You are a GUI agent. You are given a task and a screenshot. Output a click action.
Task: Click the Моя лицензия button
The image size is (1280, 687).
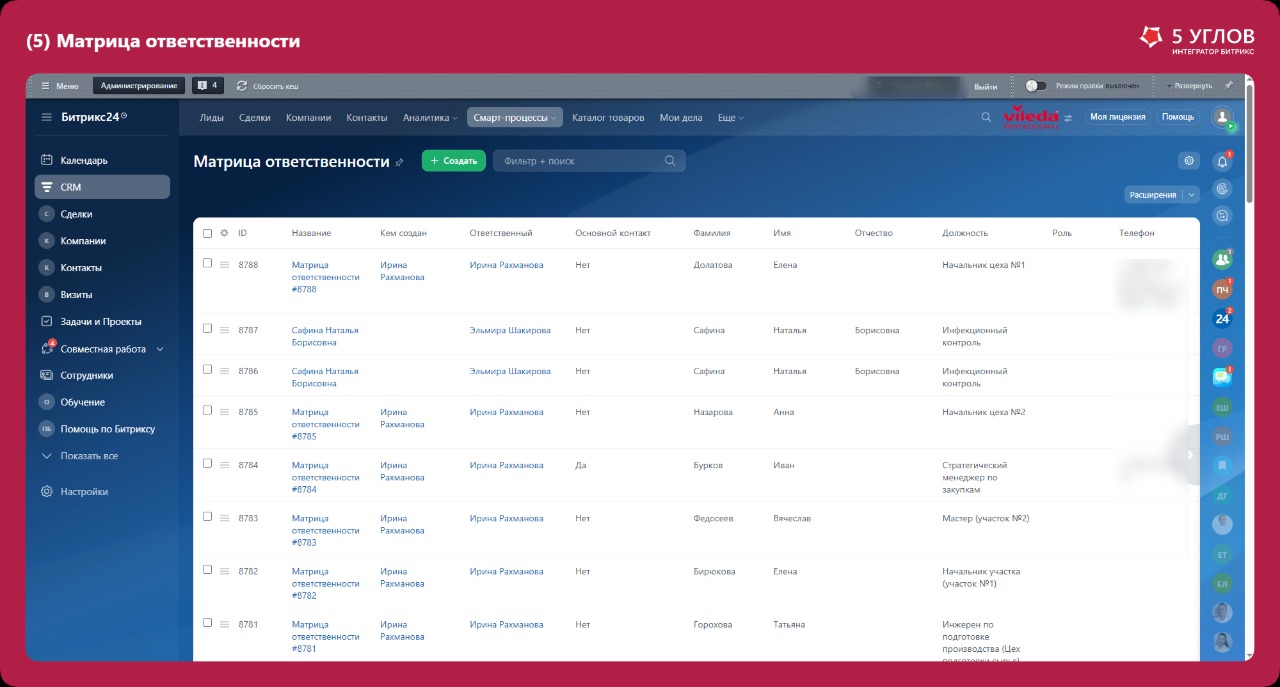[x=1118, y=117]
